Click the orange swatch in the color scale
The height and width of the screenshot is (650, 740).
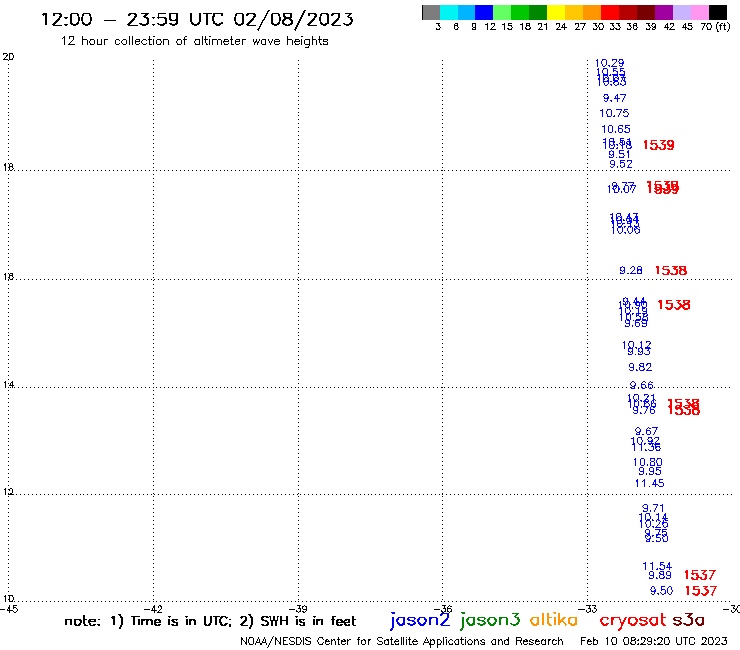click(592, 12)
